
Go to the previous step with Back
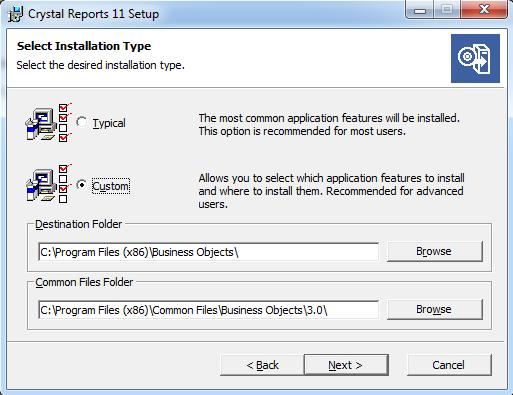click(262, 365)
